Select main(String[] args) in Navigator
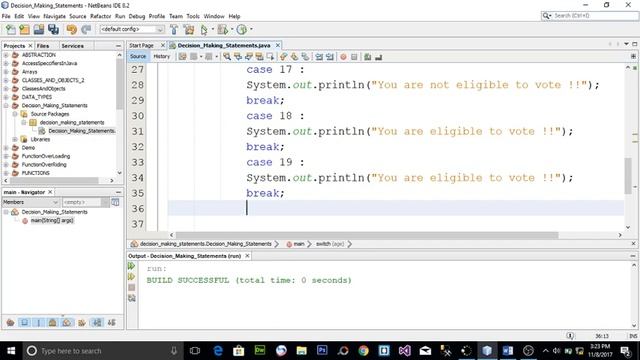This screenshot has height=360, width=640. [52, 220]
